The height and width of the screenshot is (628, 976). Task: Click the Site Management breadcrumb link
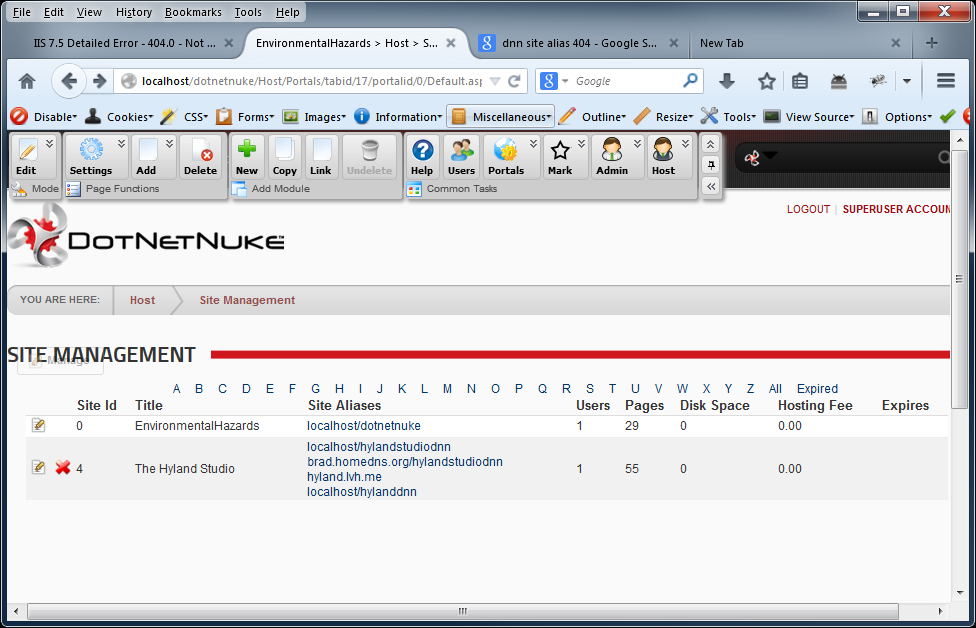pos(247,300)
